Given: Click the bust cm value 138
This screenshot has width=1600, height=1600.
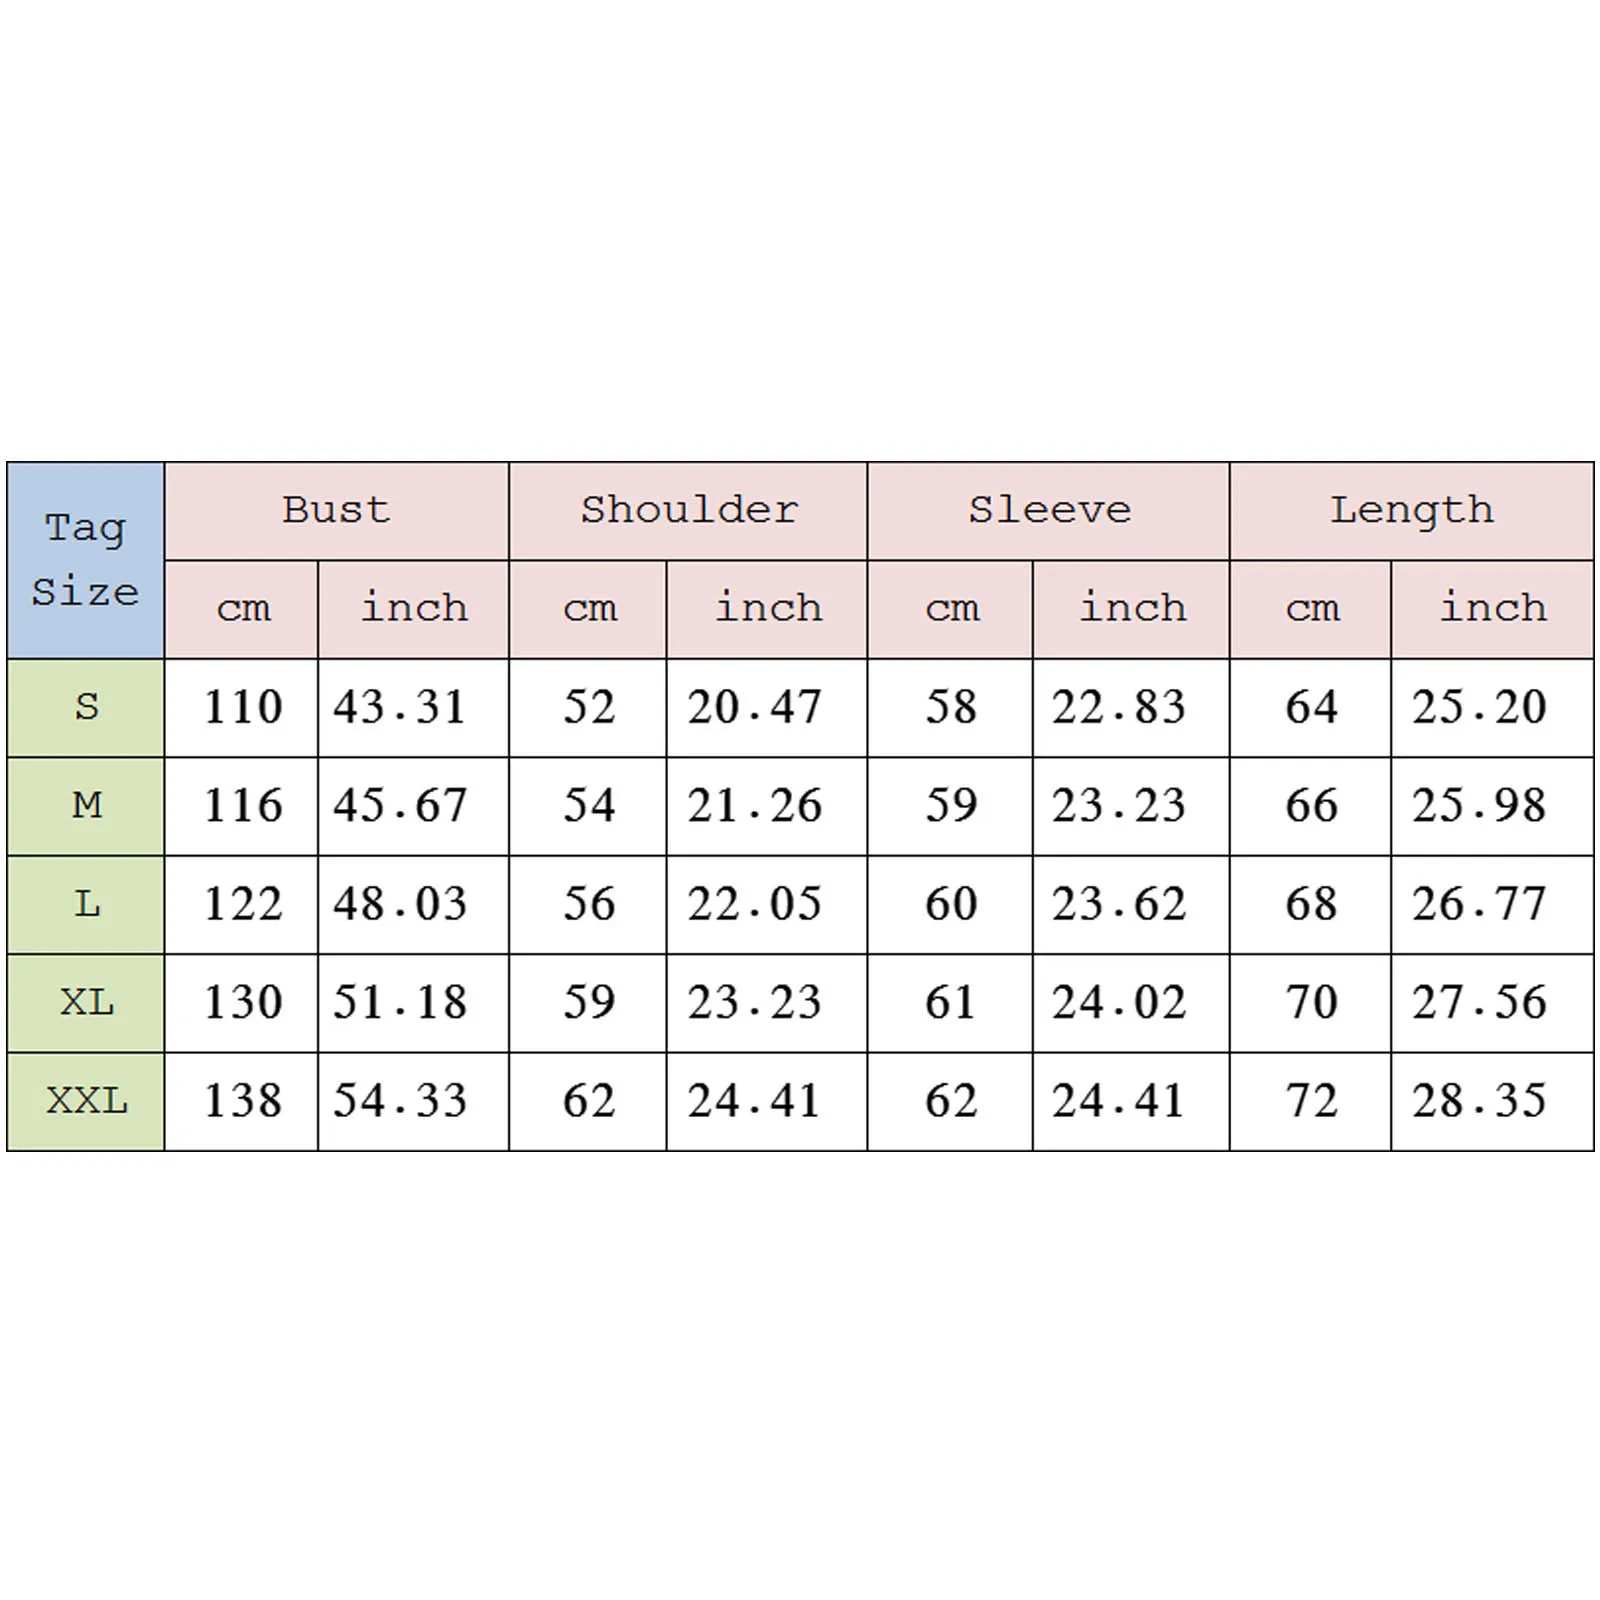Looking at the screenshot, I should tap(242, 1101).
